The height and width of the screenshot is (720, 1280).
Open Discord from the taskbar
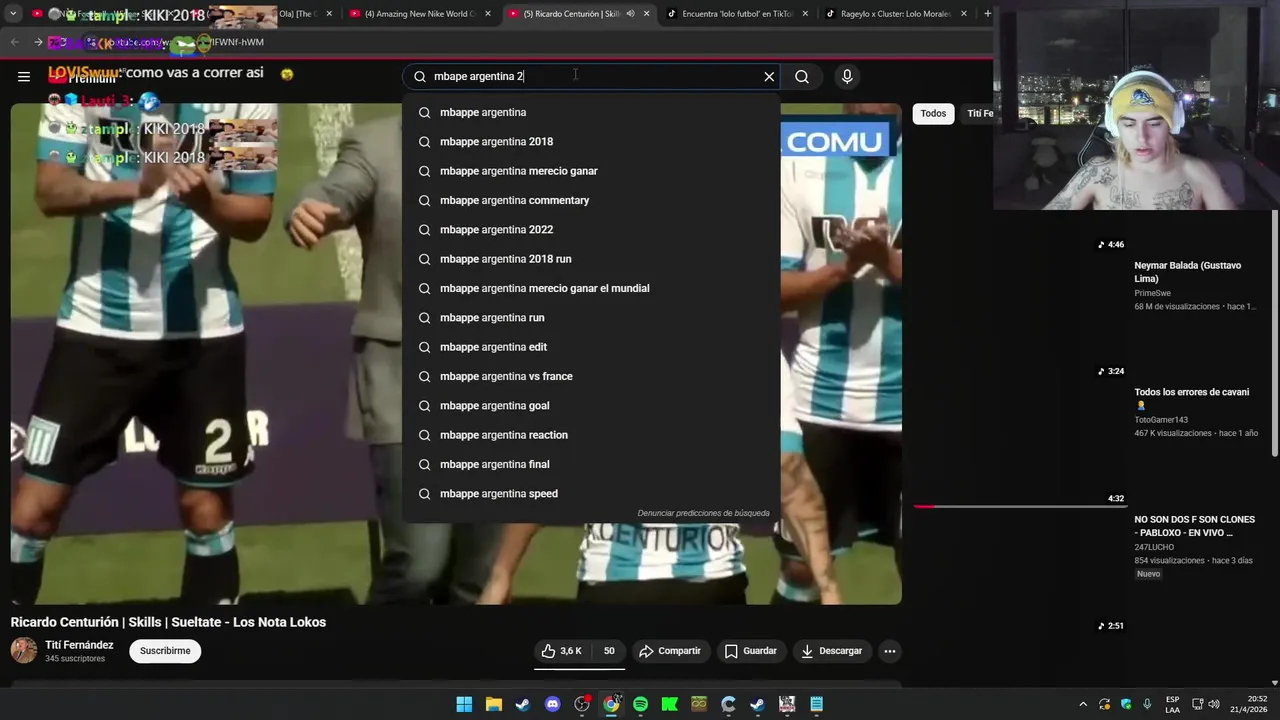[552, 704]
